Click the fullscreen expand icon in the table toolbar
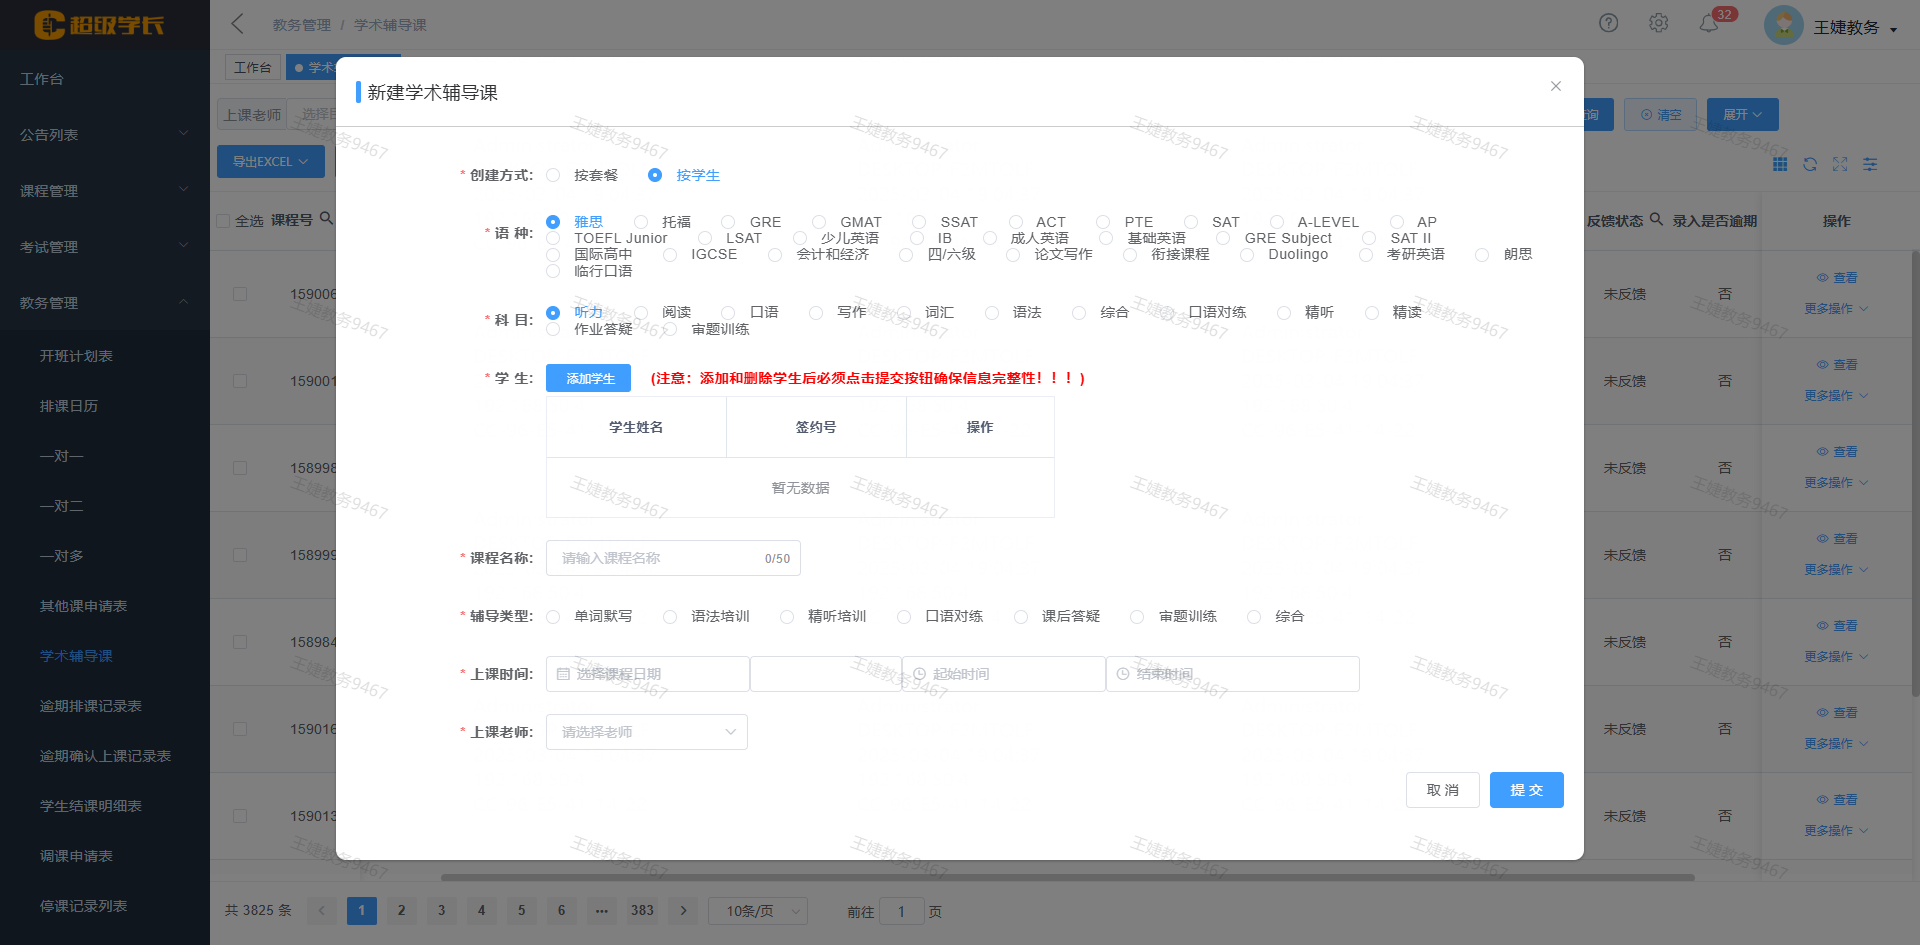 coord(1840,164)
